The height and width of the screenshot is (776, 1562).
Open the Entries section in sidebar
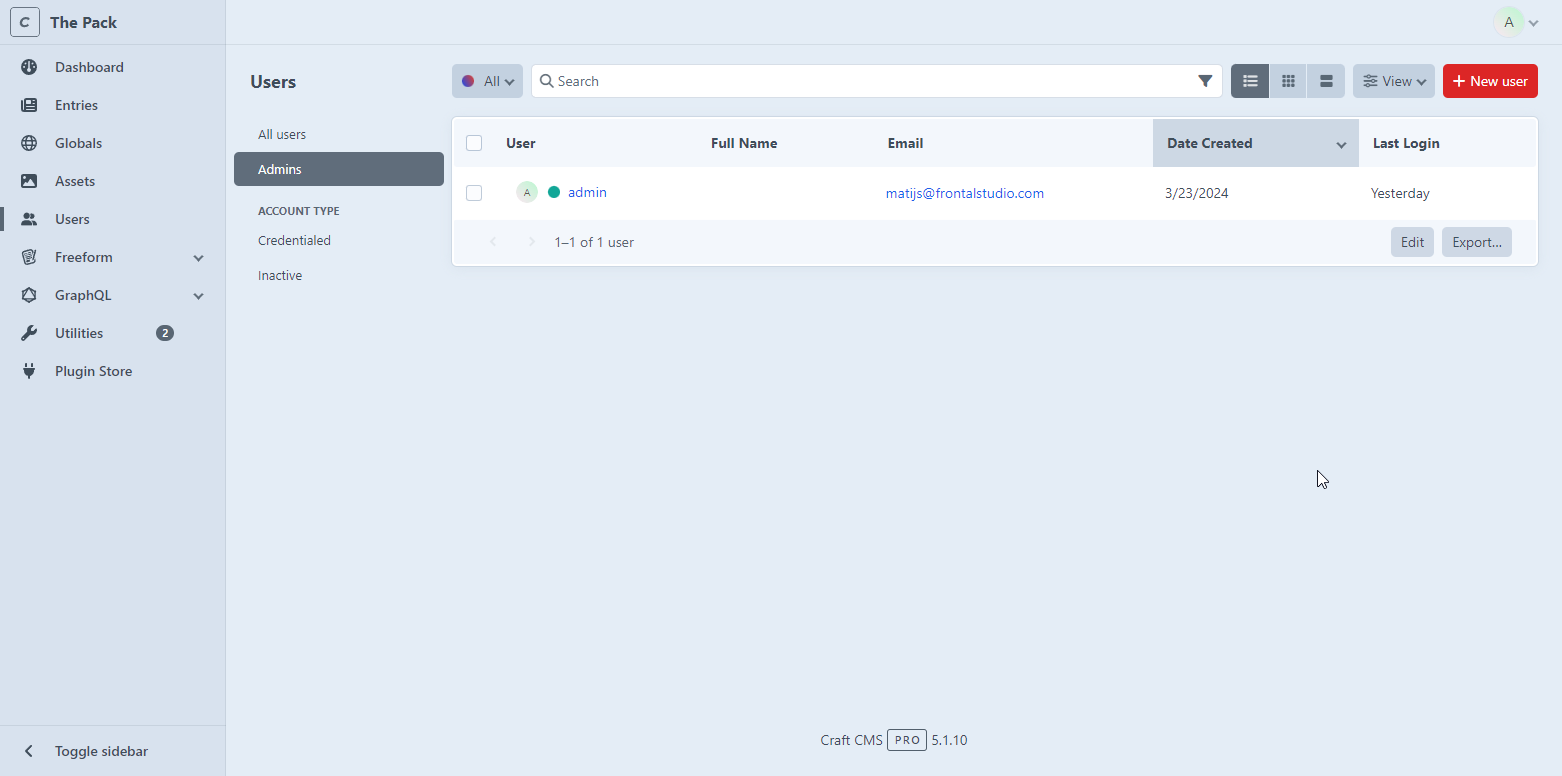pos(76,105)
